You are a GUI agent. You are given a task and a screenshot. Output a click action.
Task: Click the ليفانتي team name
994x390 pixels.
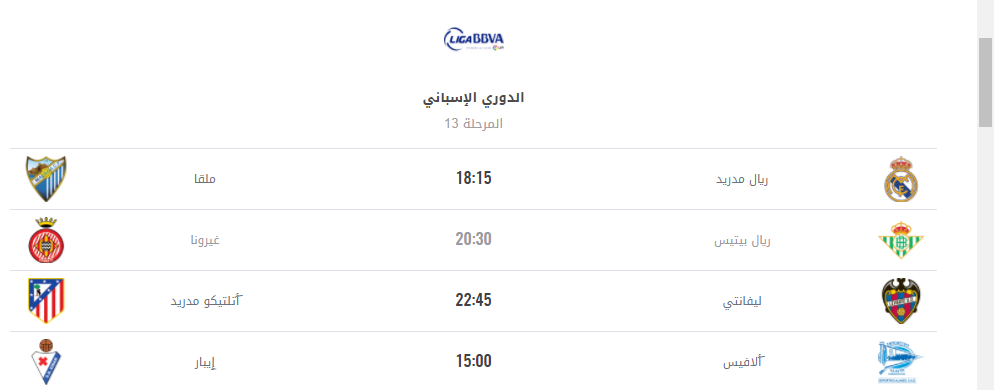742,302
